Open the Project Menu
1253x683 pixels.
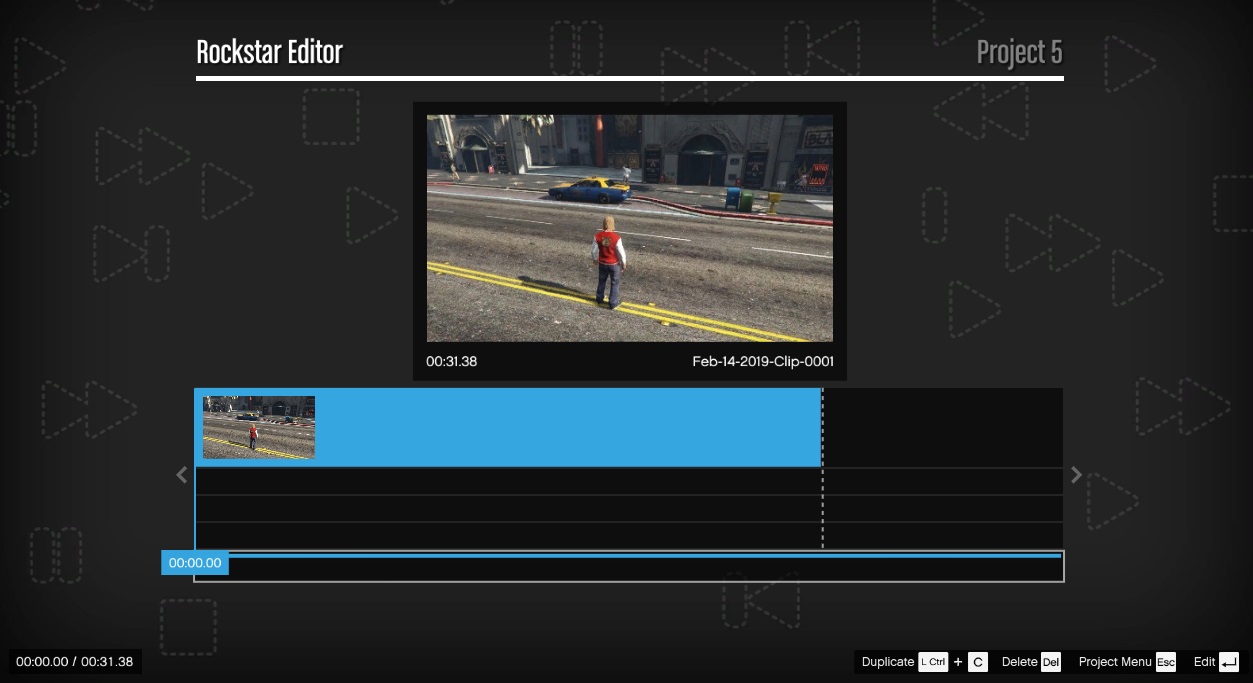coord(1115,662)
